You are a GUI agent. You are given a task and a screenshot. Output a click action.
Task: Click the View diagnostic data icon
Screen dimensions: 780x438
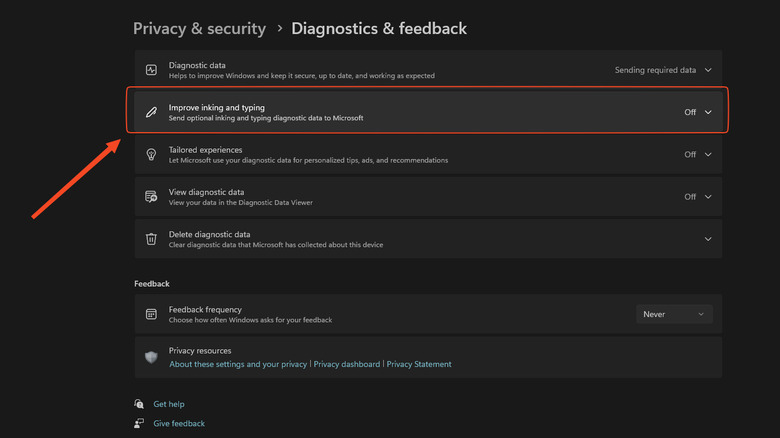[151, 197]
